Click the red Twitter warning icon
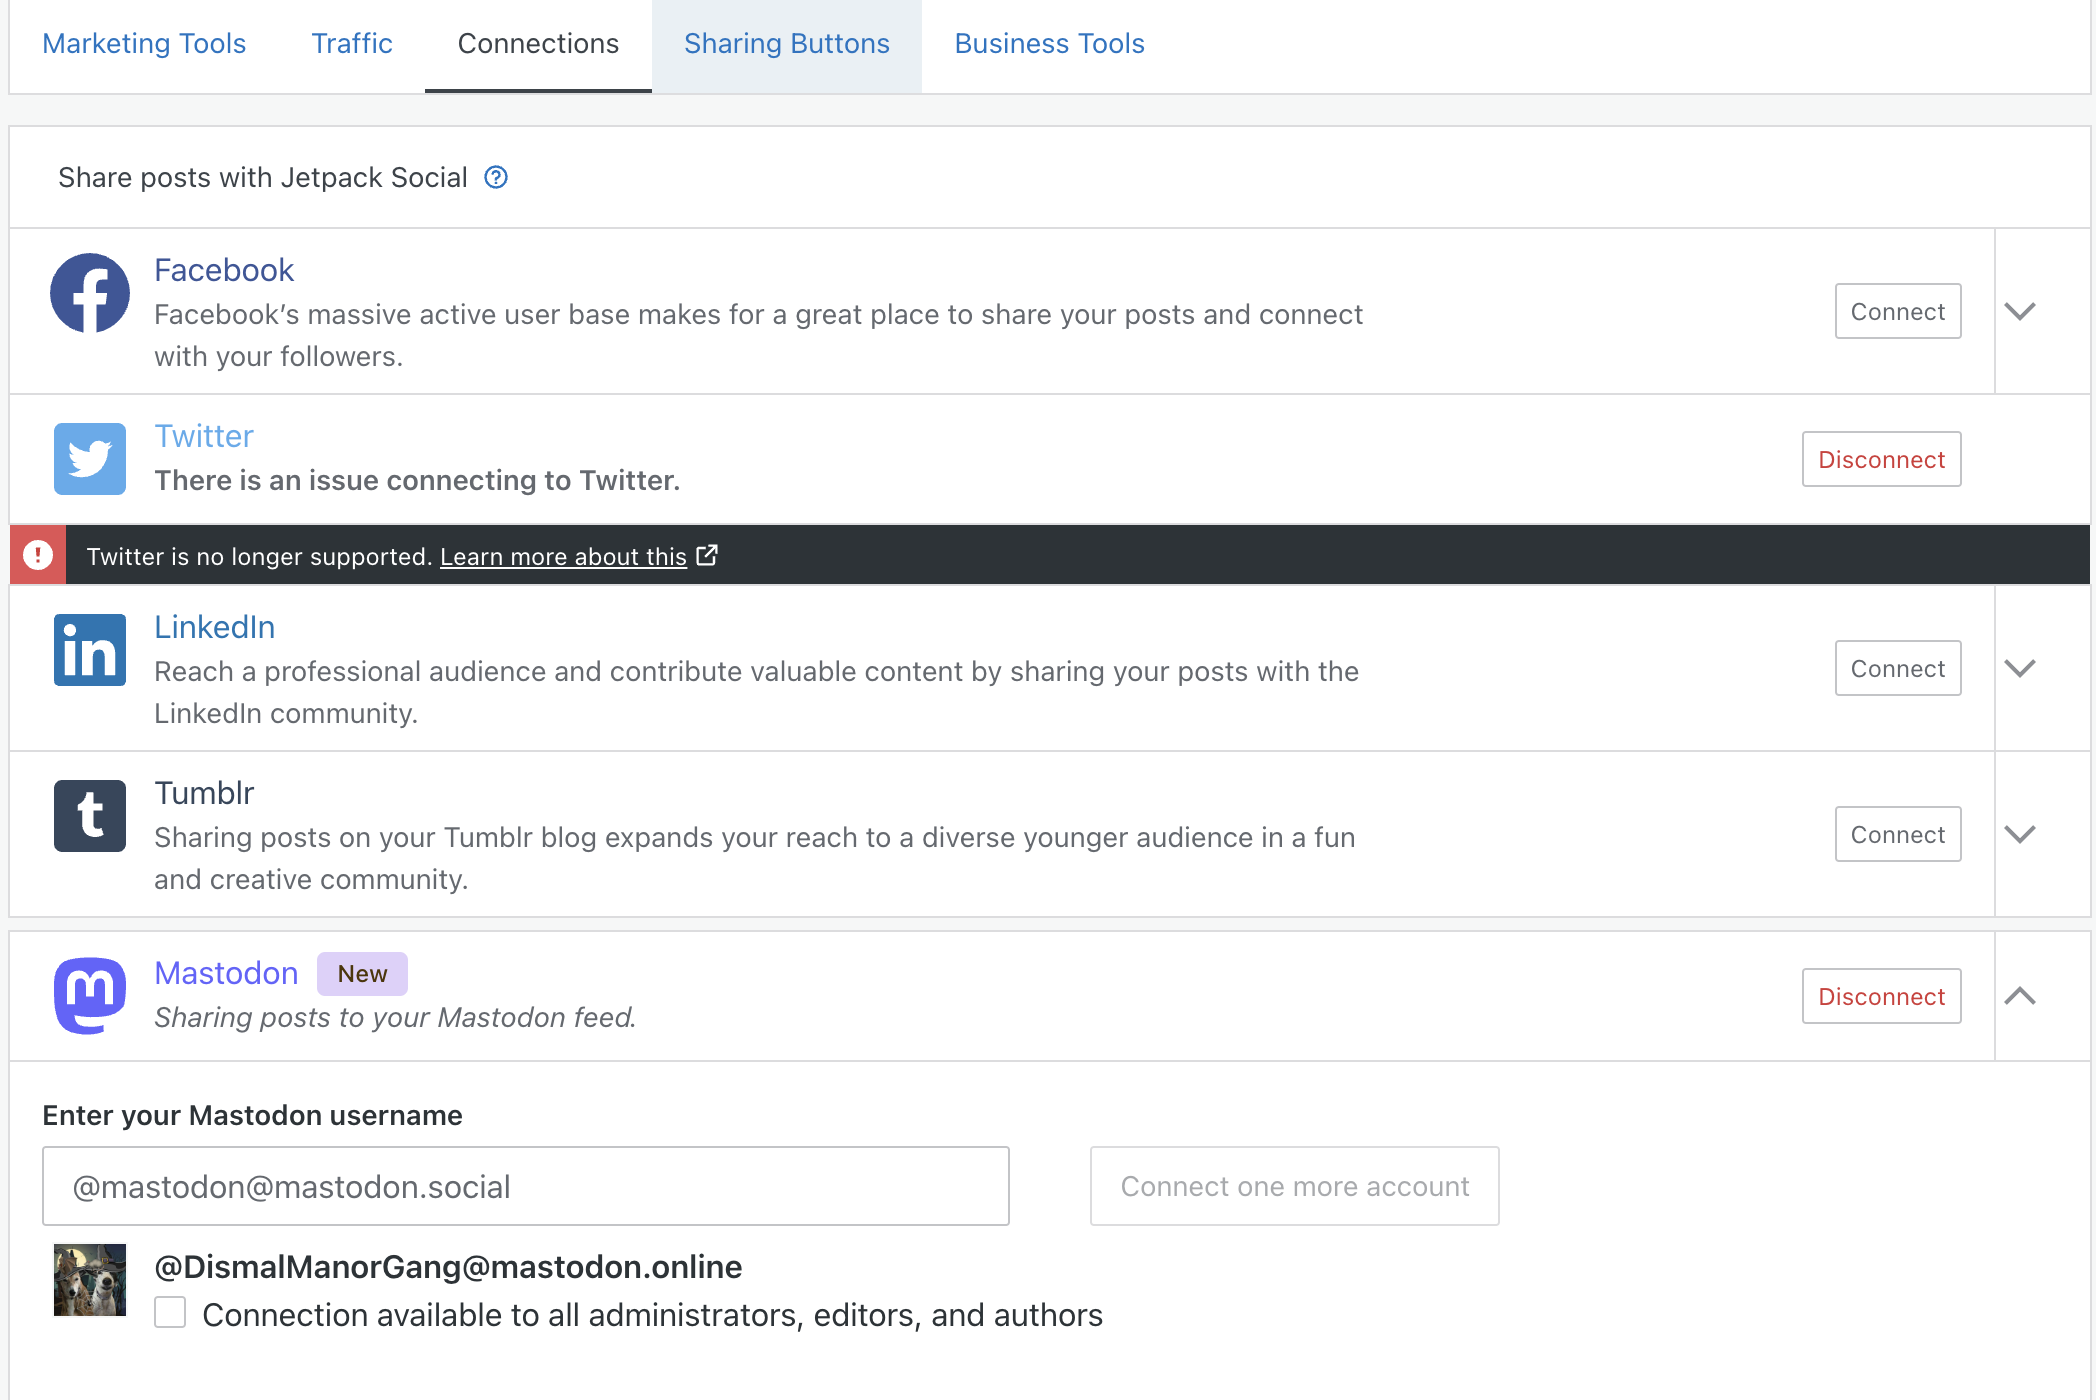The height and width of the screenshot is (1400, 2096). tap(38, 555)
